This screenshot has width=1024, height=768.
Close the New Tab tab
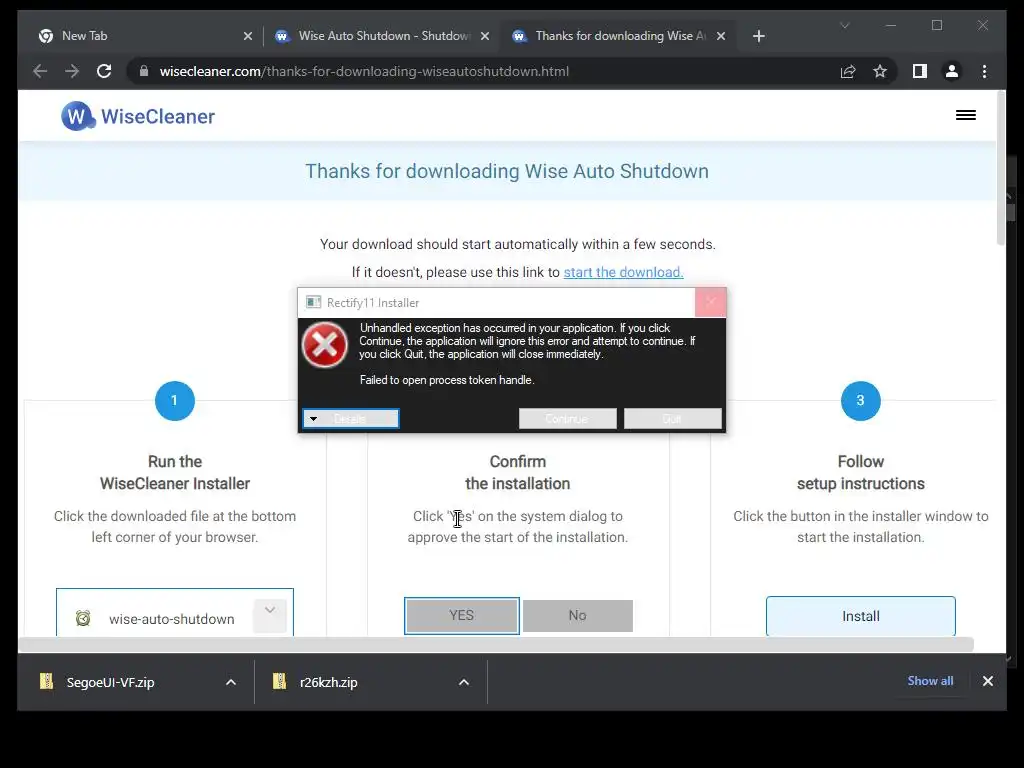[248, 36]
